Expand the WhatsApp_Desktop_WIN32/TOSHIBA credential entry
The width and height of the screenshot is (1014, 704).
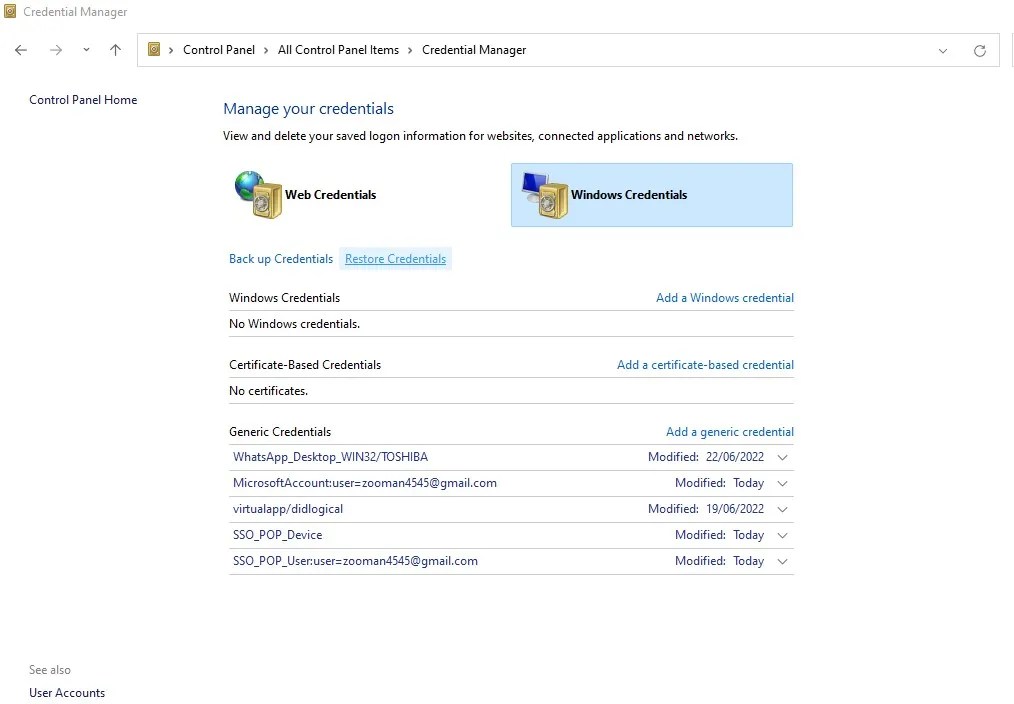coord(783,457)
